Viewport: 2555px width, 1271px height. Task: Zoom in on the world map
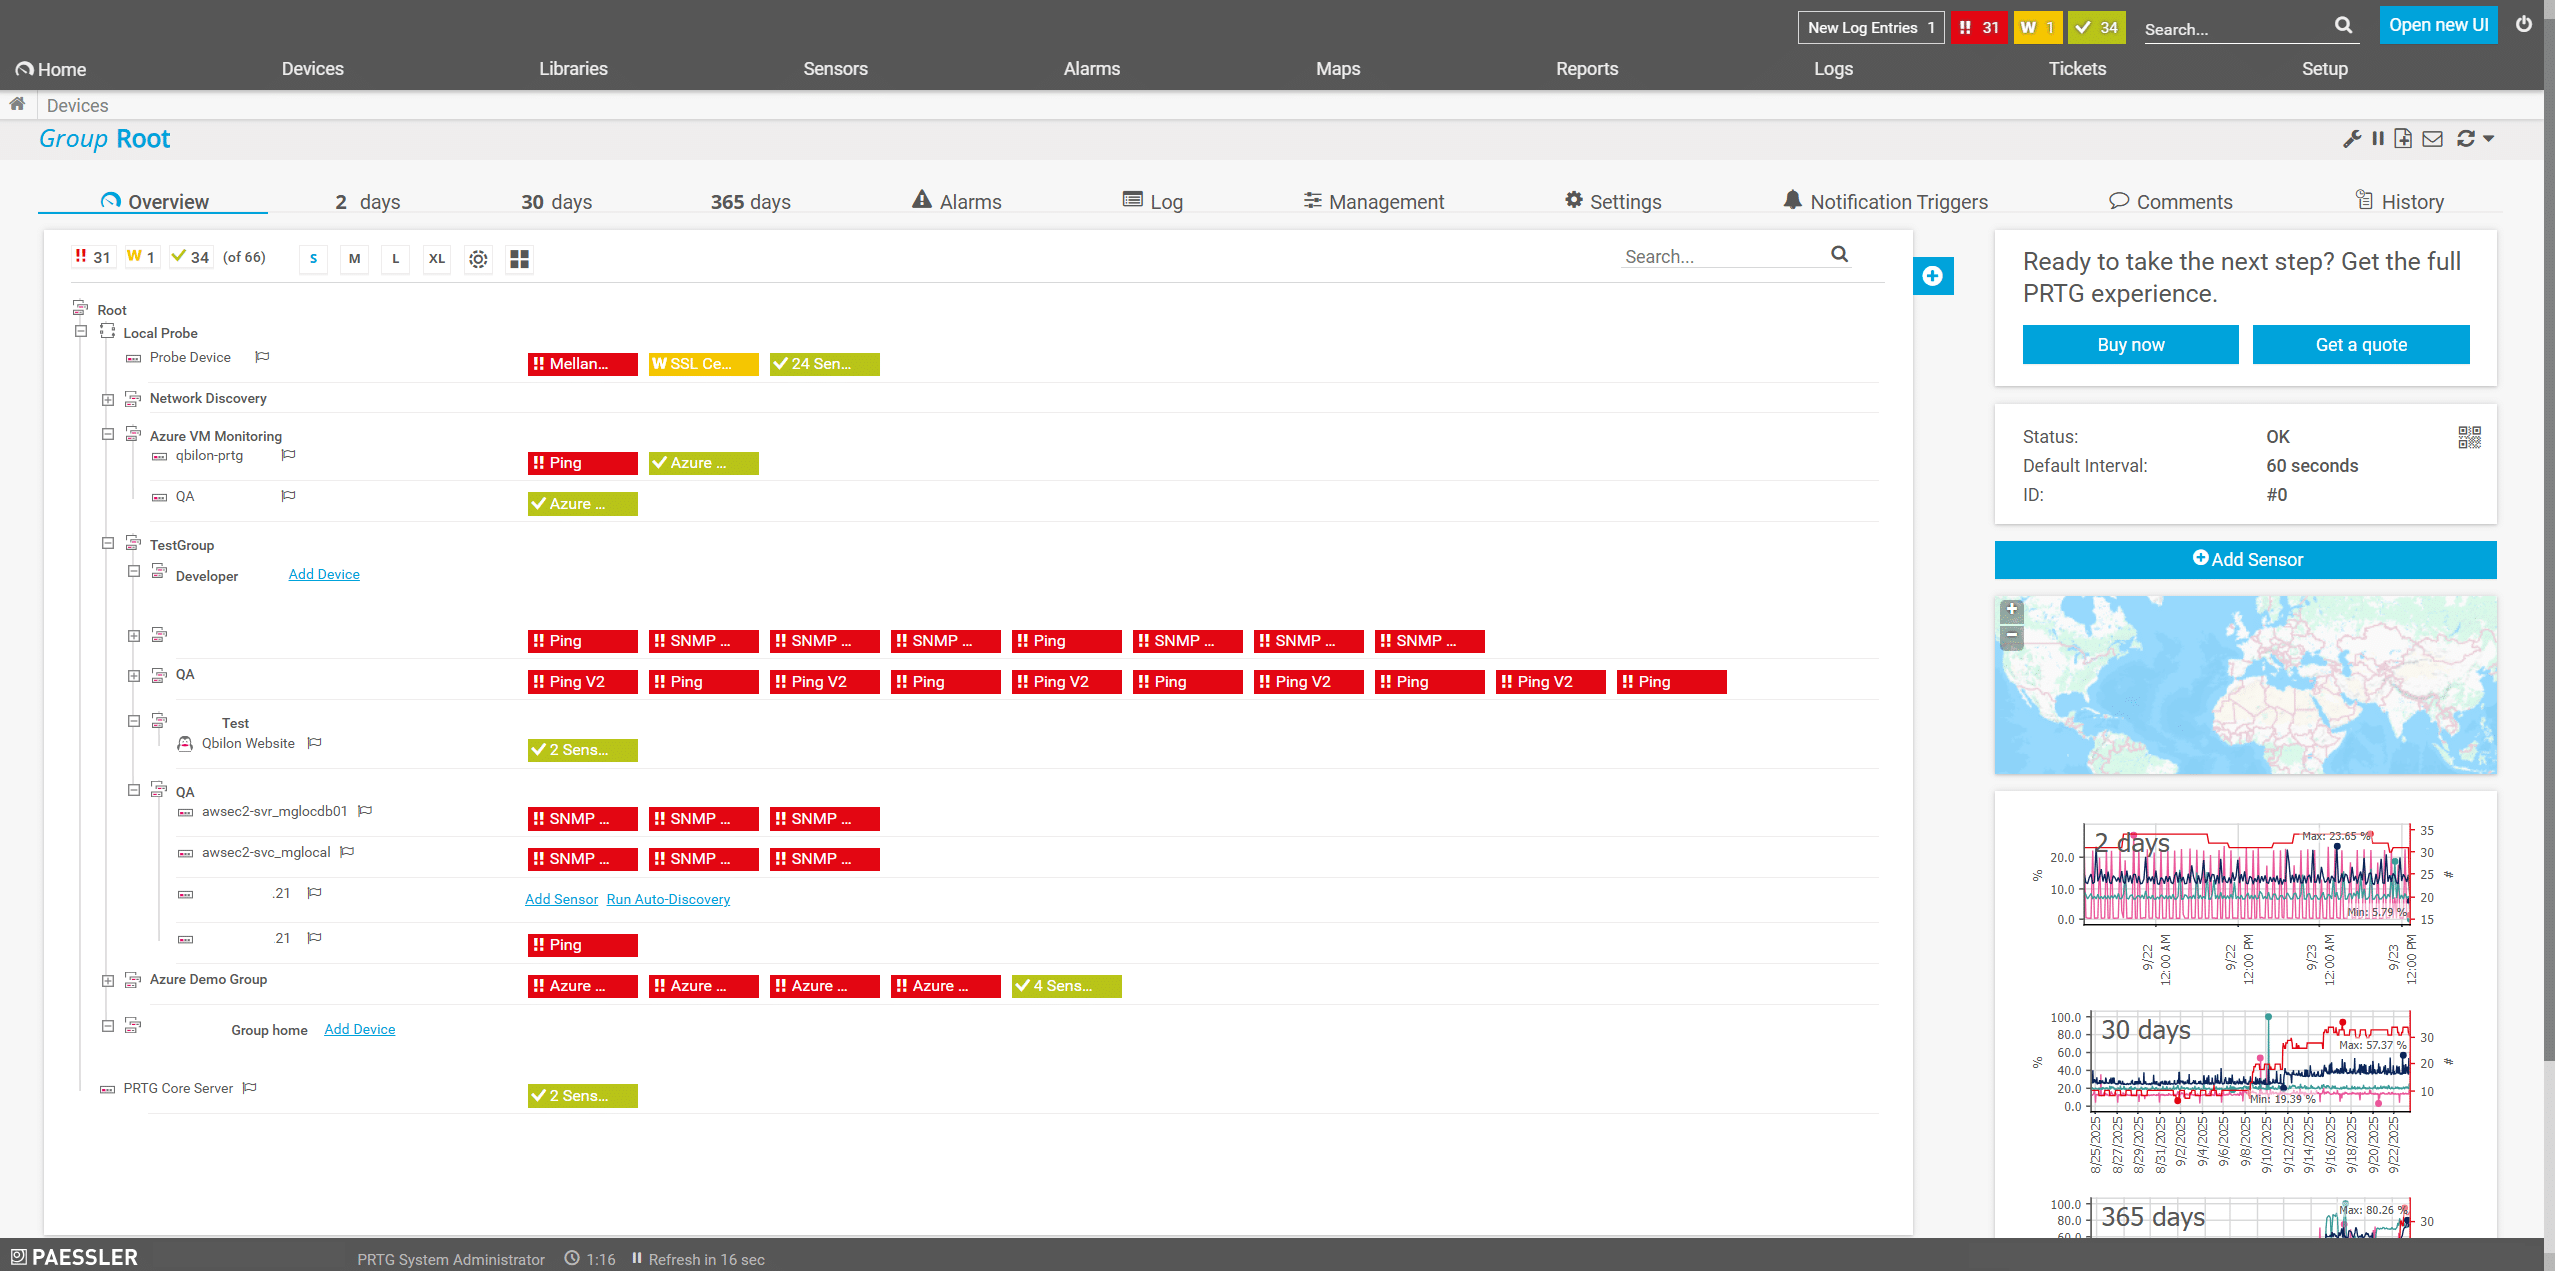(x=2011, y=609)
